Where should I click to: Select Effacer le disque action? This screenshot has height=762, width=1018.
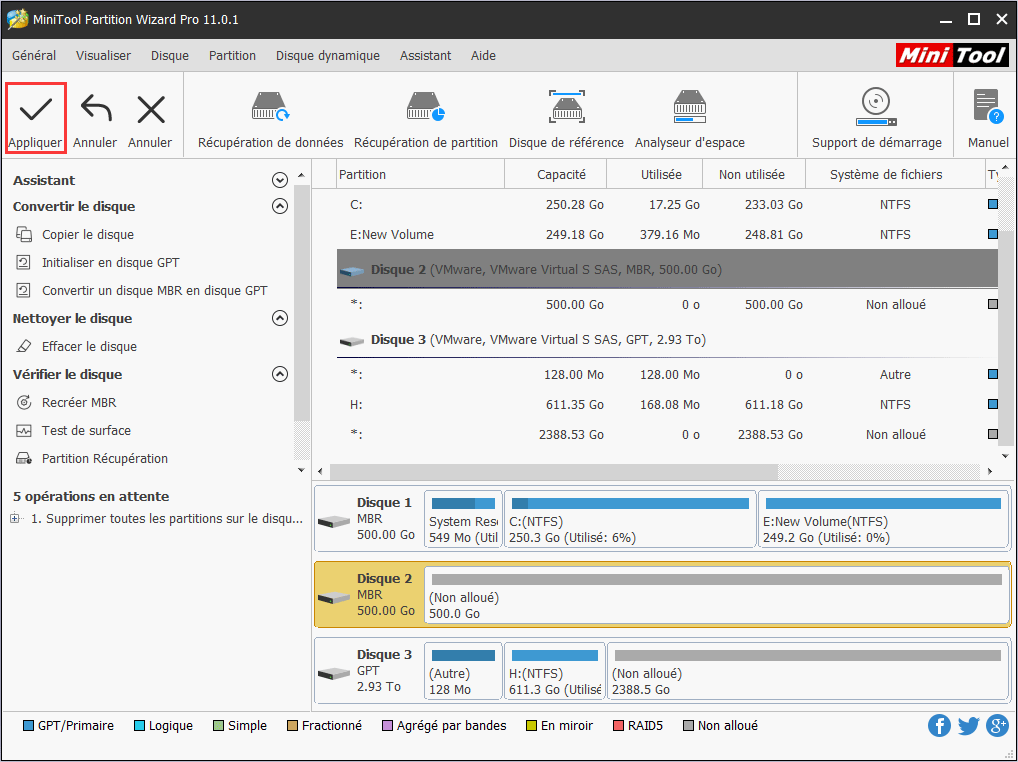[89, 346]
